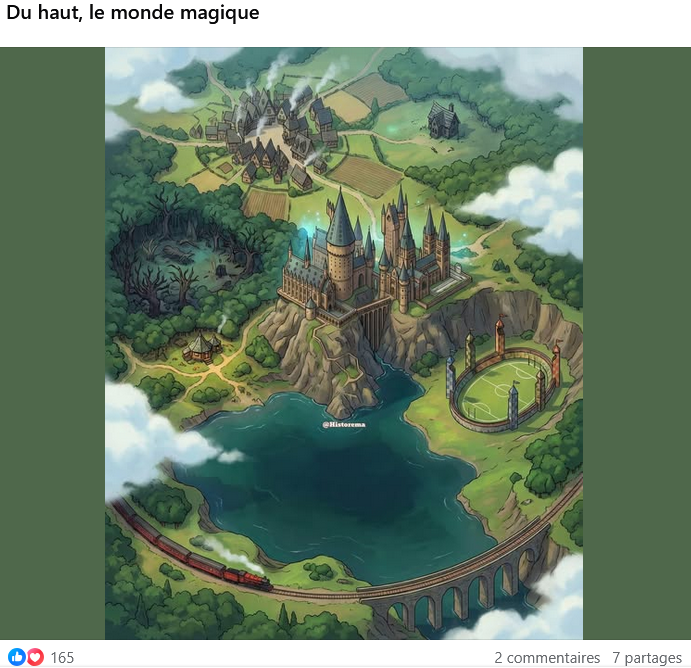Click the isolated house near the top right

[x=443, y=119]
